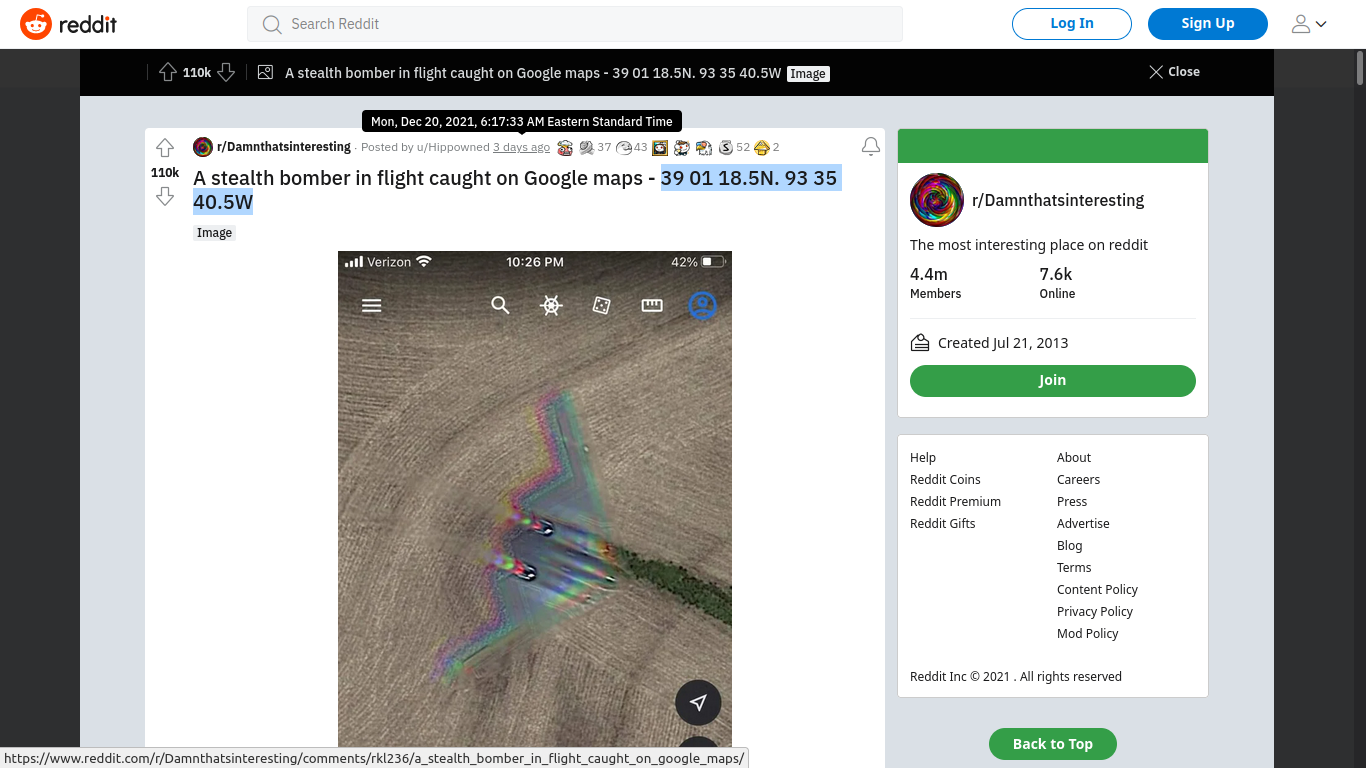Click the '3 days ago' timestamp
The image size is (1366, 768).
(521, 147)
